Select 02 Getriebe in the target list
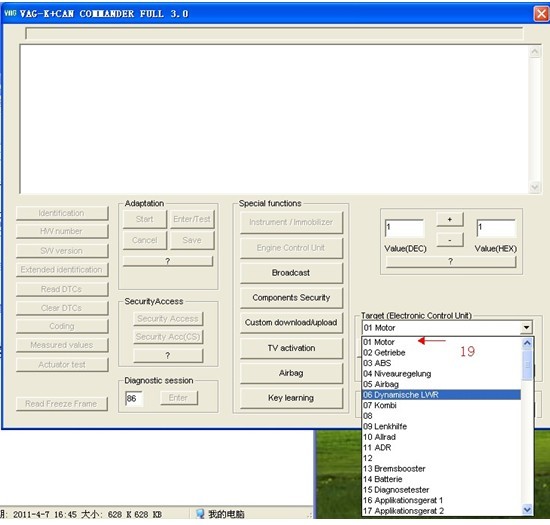Image resolution: width=550 pixels, height=525 pixels. [442, 352]
